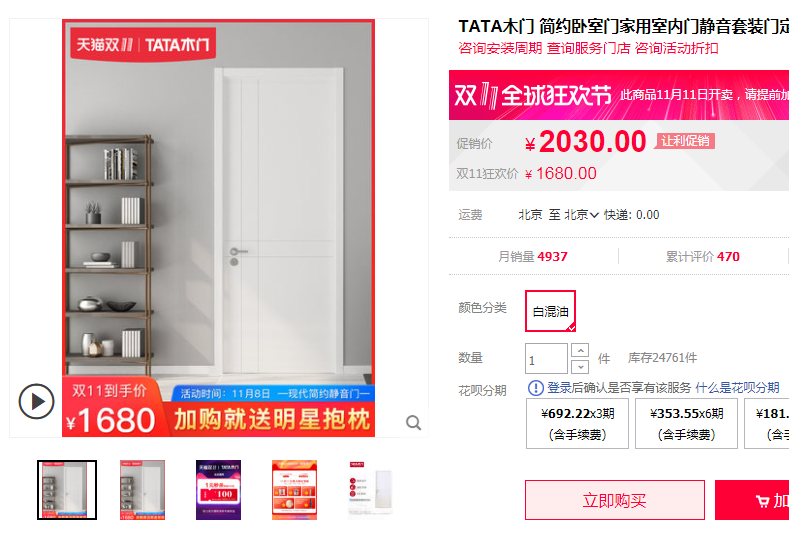Select the red promotional poster thumbnail

coord(294,490)
